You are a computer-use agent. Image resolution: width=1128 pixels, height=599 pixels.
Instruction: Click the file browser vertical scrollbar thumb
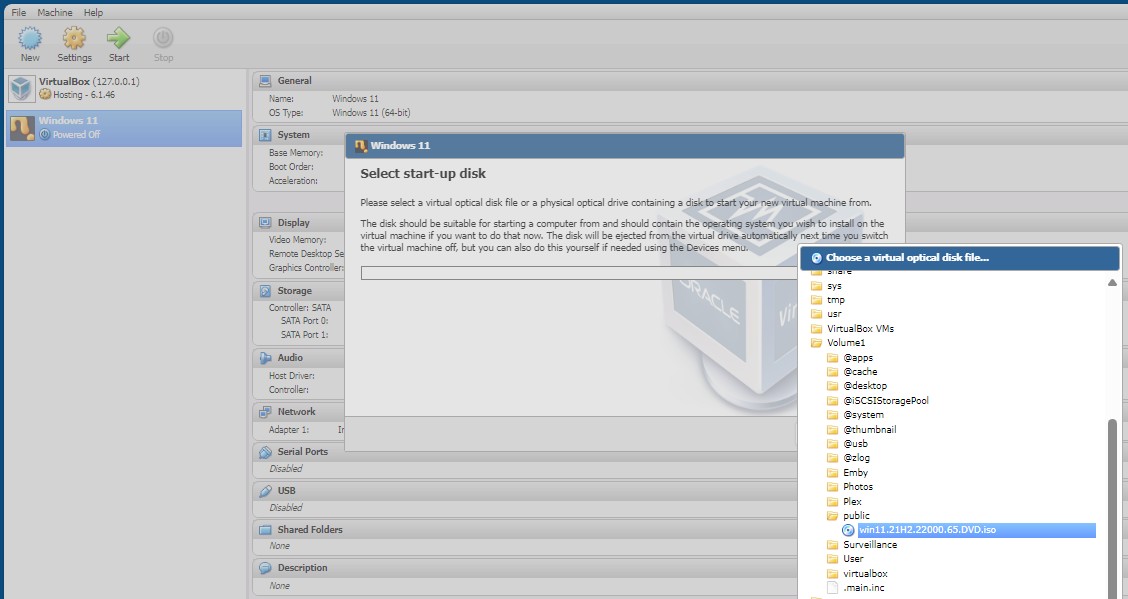click(1112, 508)
